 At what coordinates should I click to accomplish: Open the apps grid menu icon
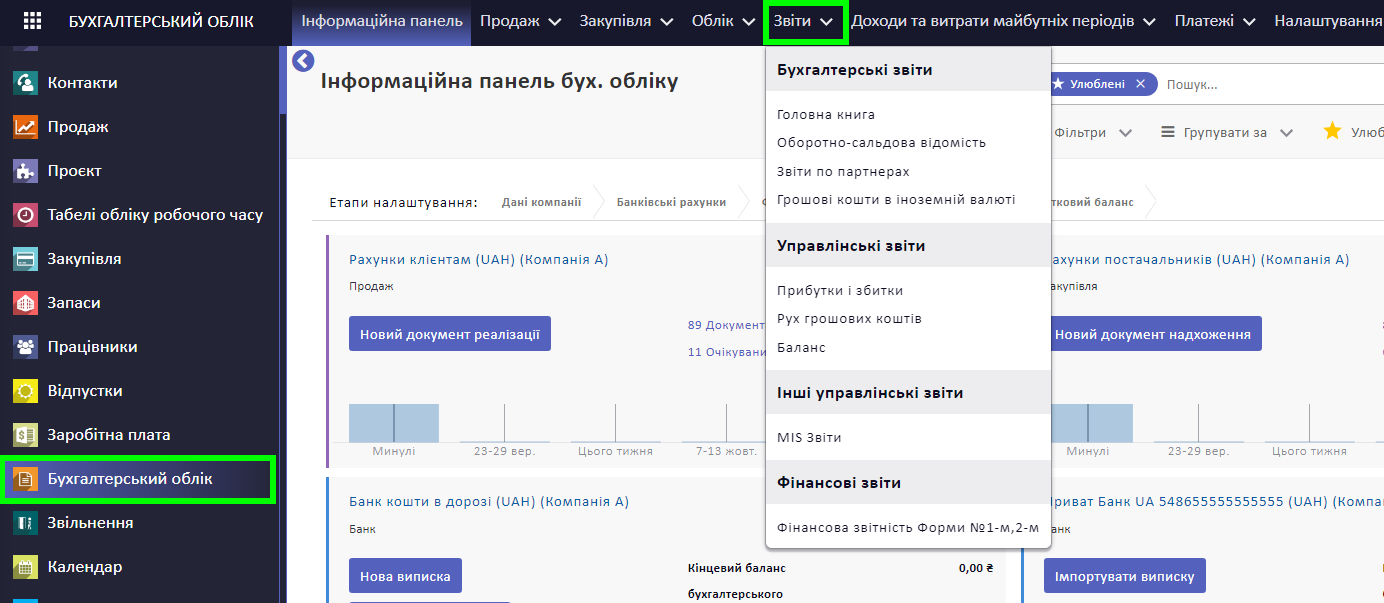coord(33,21)
